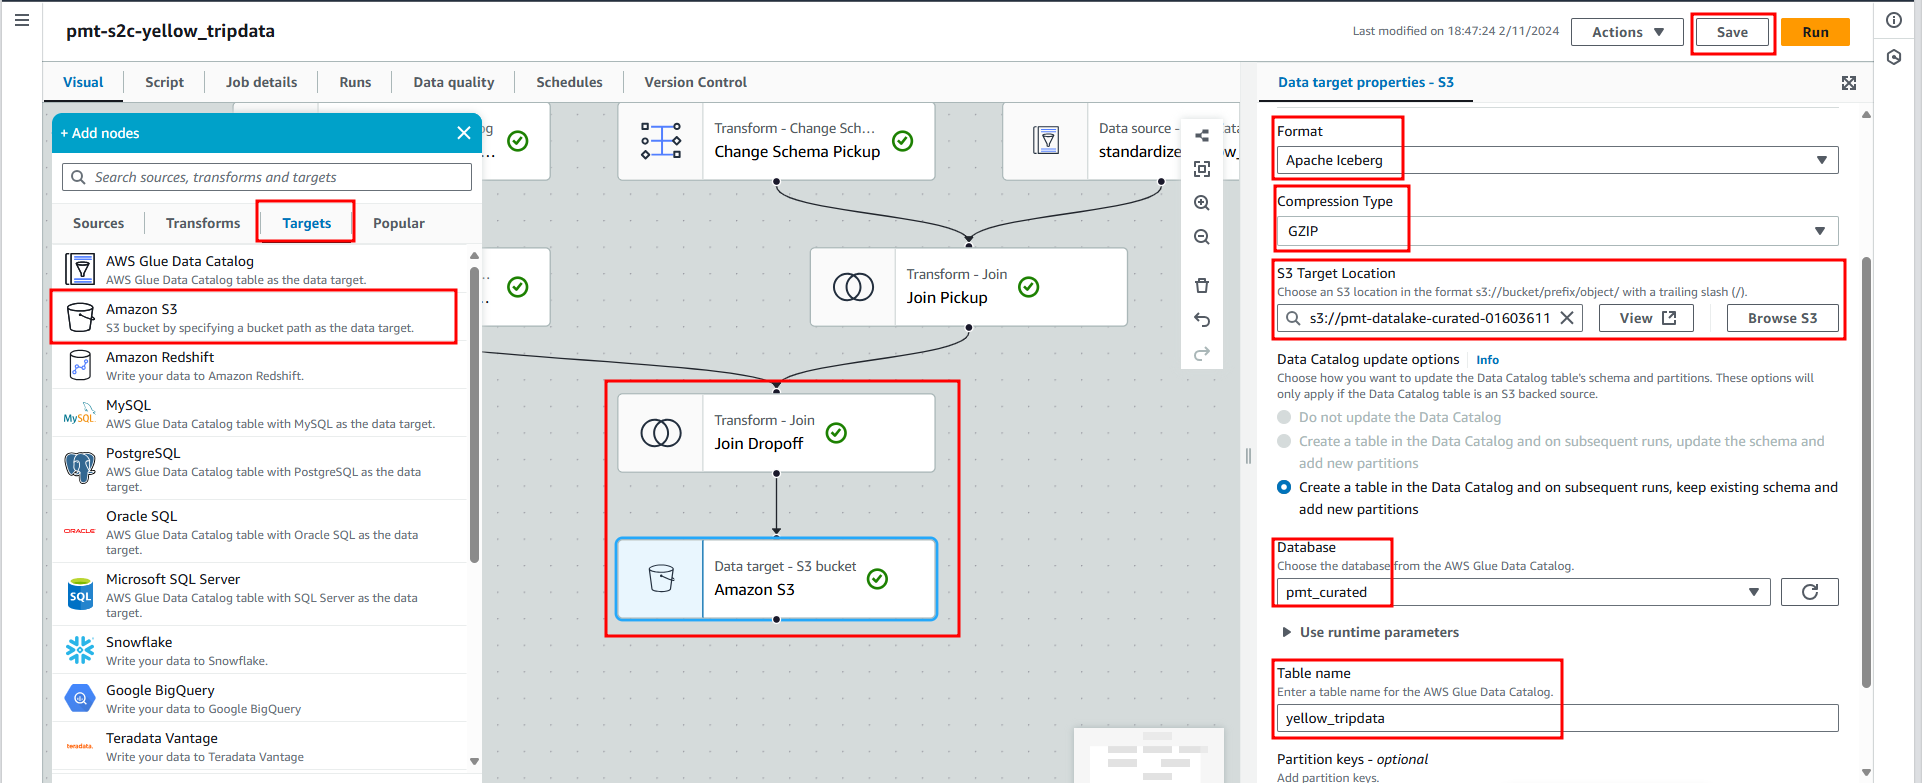Click the Save button
1926x783 pixels.
pos(1732,32)
